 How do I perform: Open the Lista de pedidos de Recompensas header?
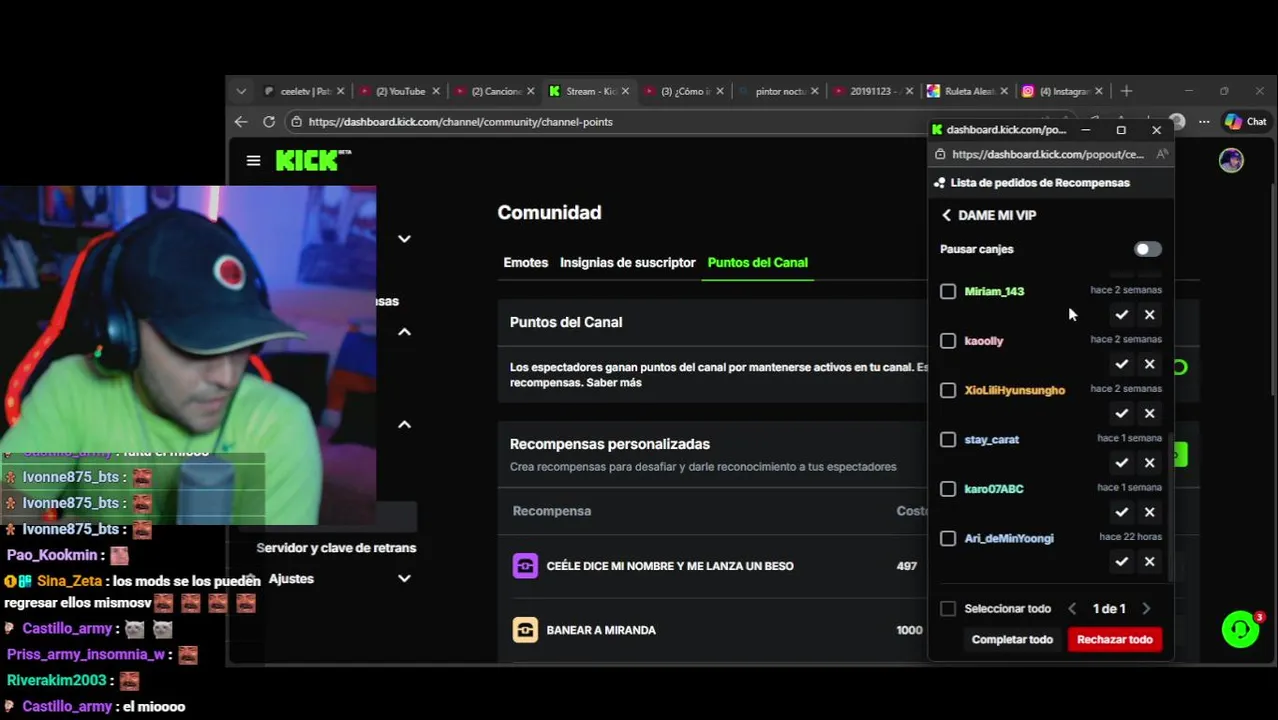1040,183
